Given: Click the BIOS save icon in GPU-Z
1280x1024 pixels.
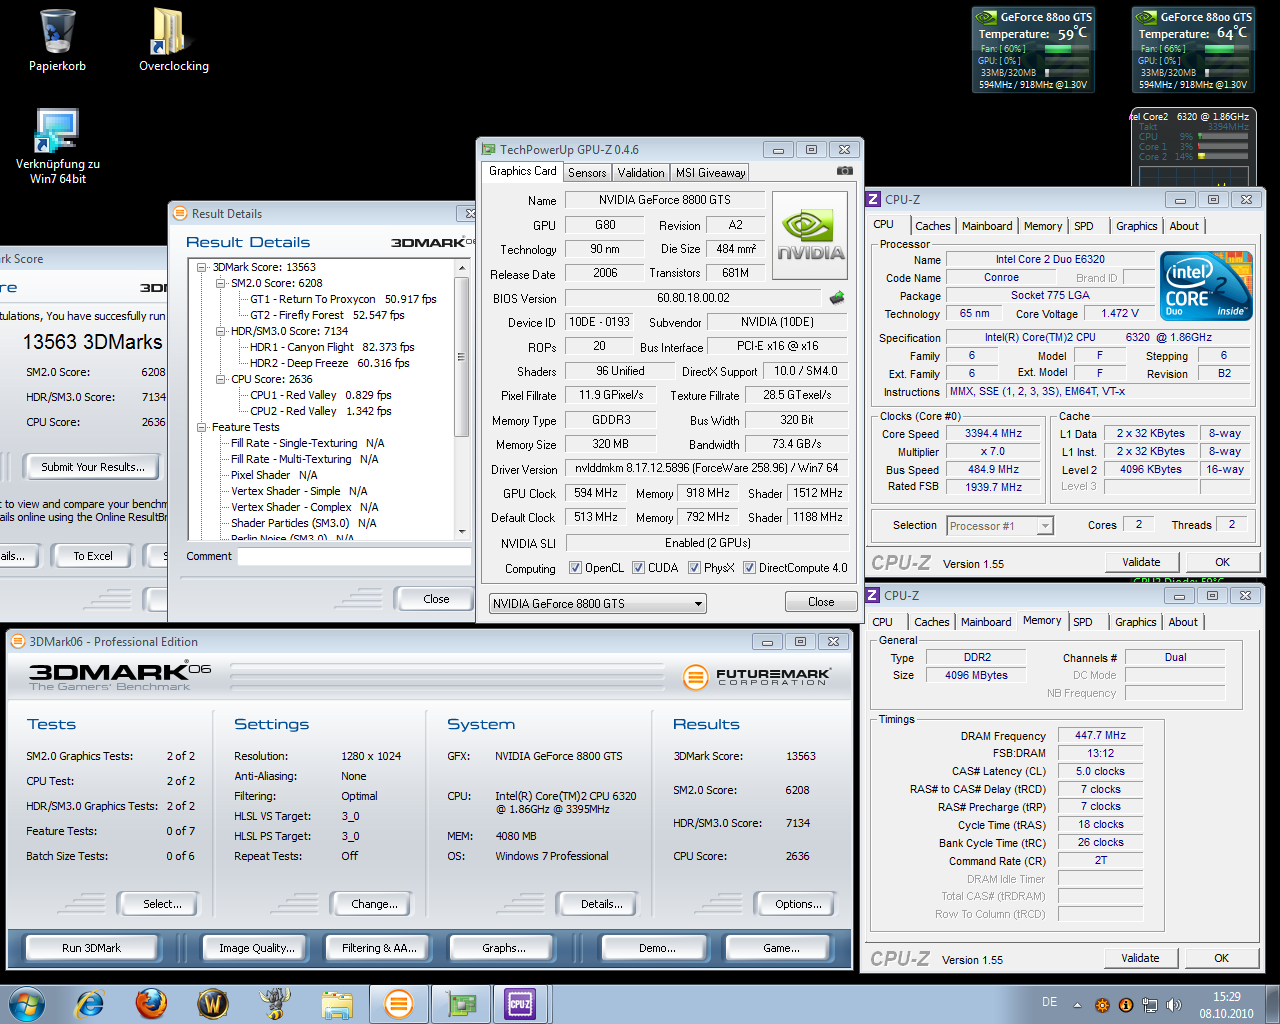Looking at the screenshot, I should point(837,297).
